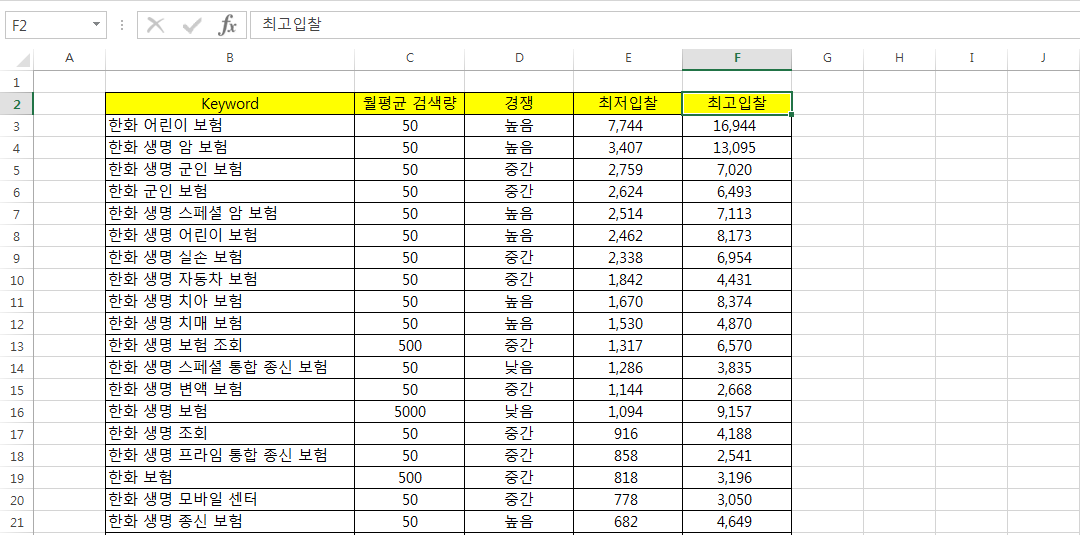Click the 경쟁 header cell
The height and width of the screenshot is (535, 1080).
(519, 104)
